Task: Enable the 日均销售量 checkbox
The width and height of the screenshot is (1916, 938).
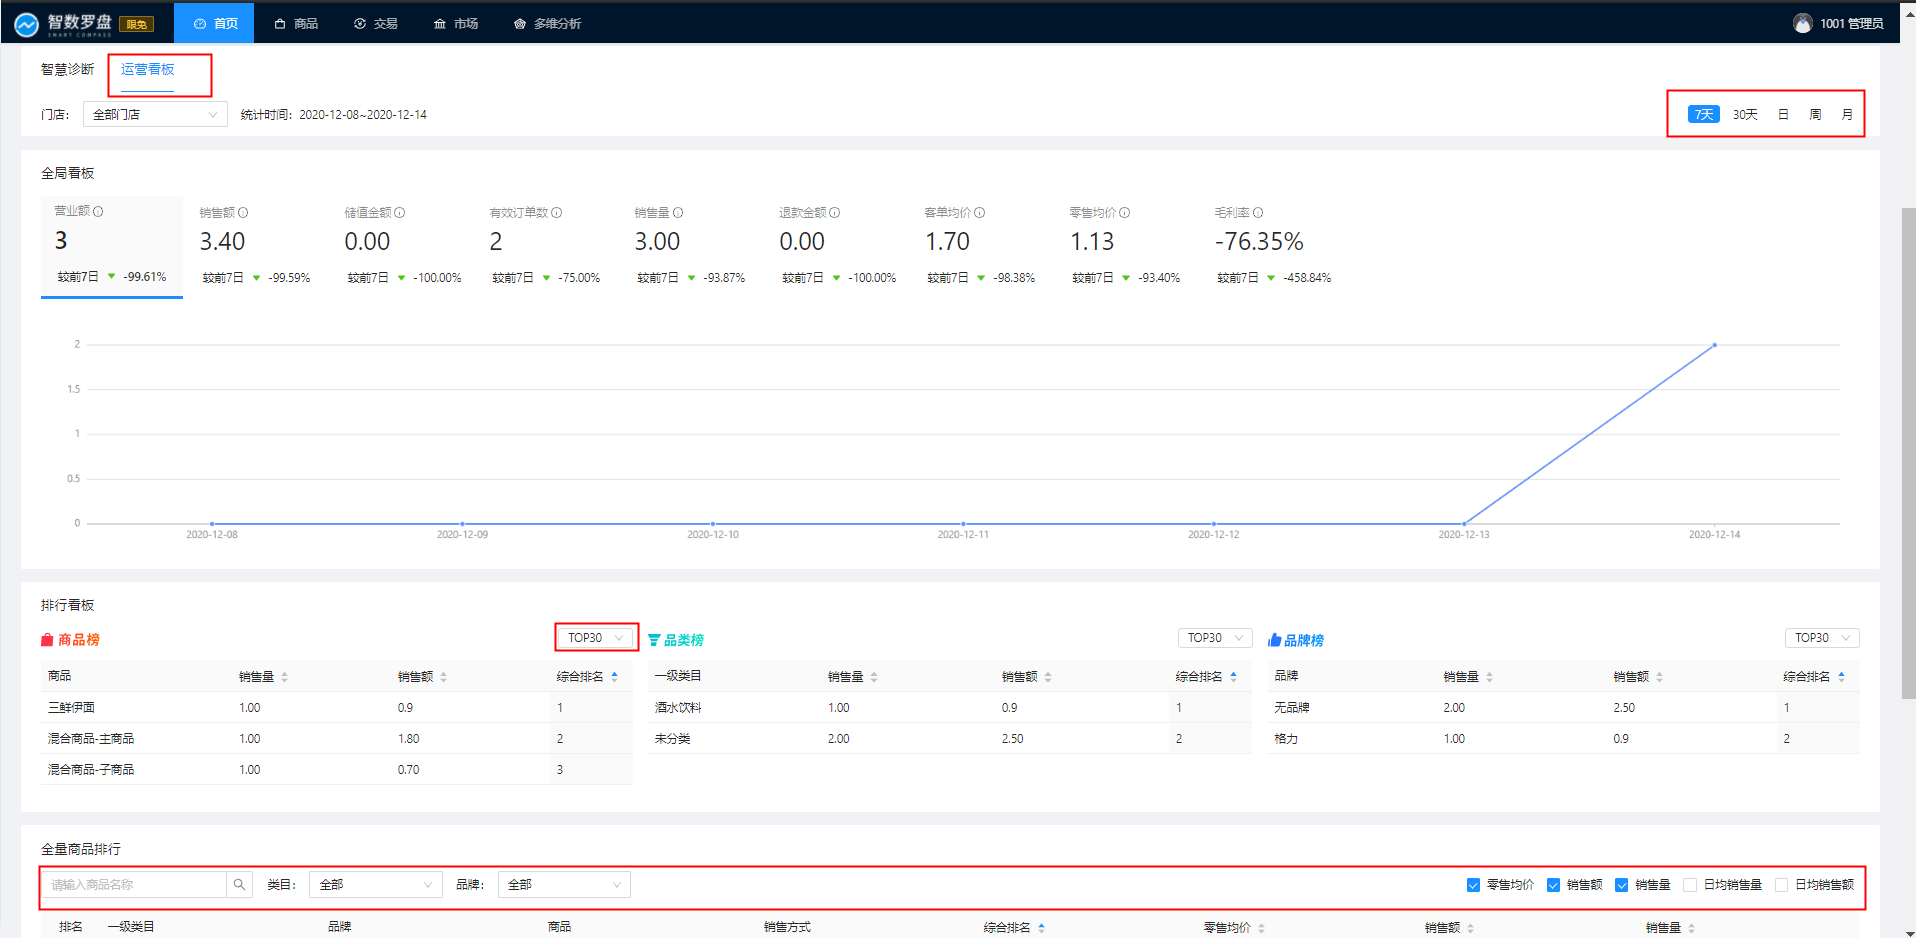Action: click(1690, 885)
